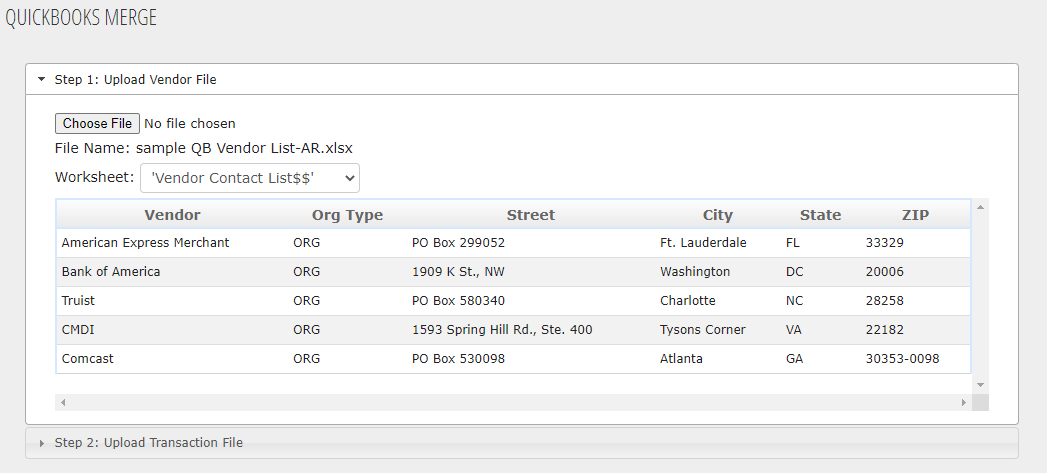This screenshot has width=1047, height=473.
Task: Click ORG type in Comcast row
Action: tap(347, 359)
